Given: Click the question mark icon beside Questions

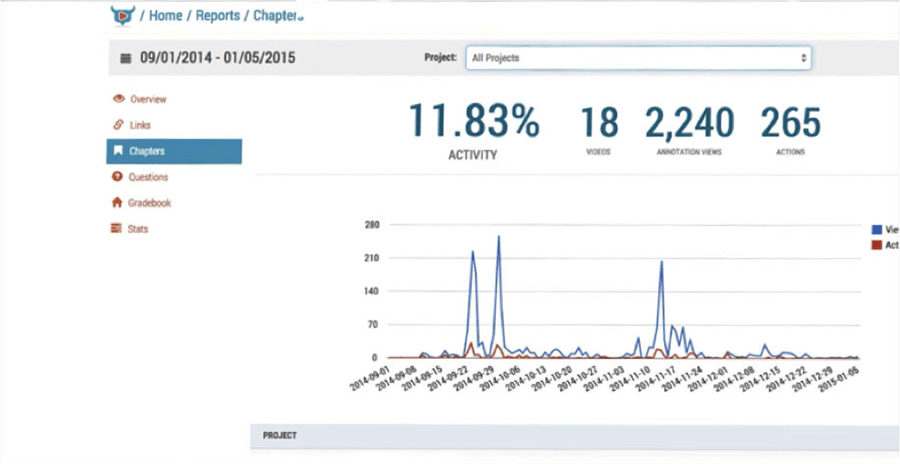Looking at the screenshot, I should tap(118, 177).
